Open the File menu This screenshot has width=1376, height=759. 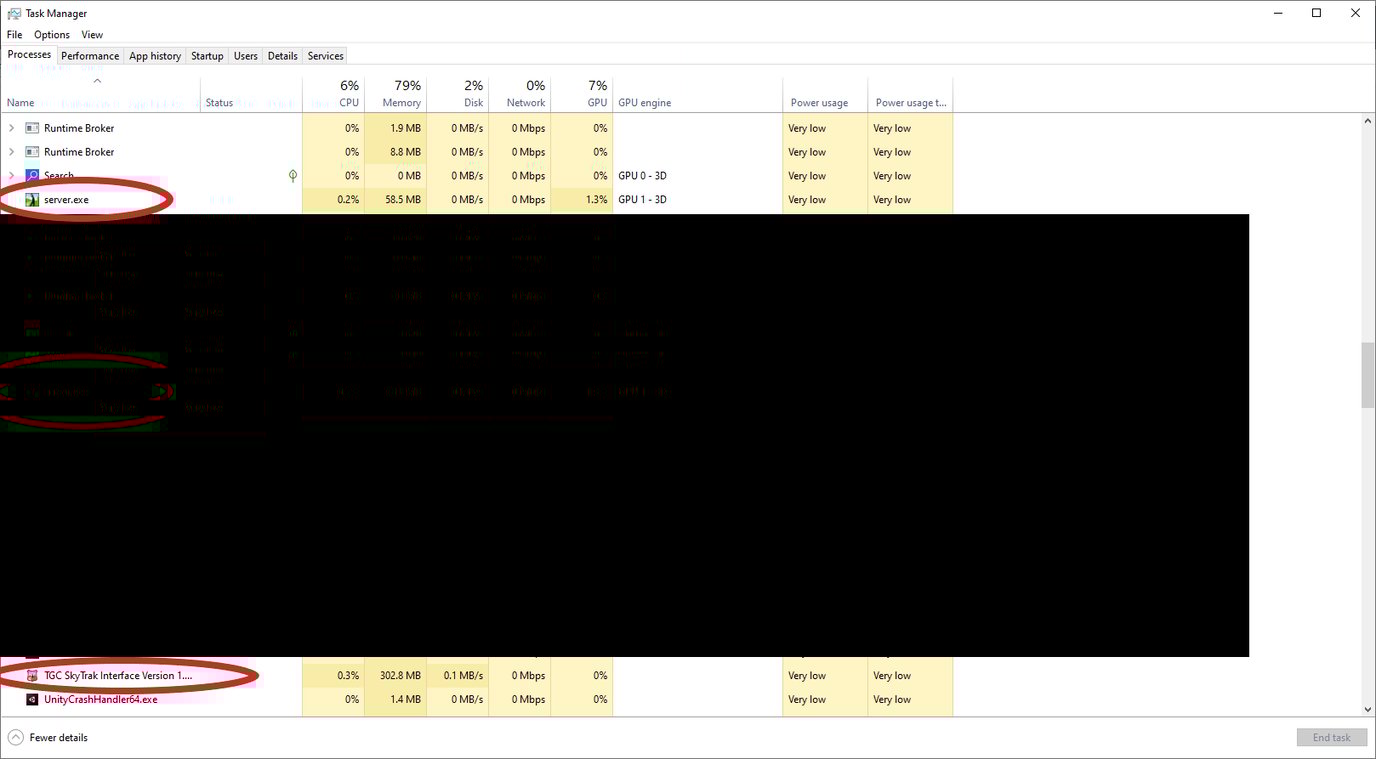click(14, 33)
